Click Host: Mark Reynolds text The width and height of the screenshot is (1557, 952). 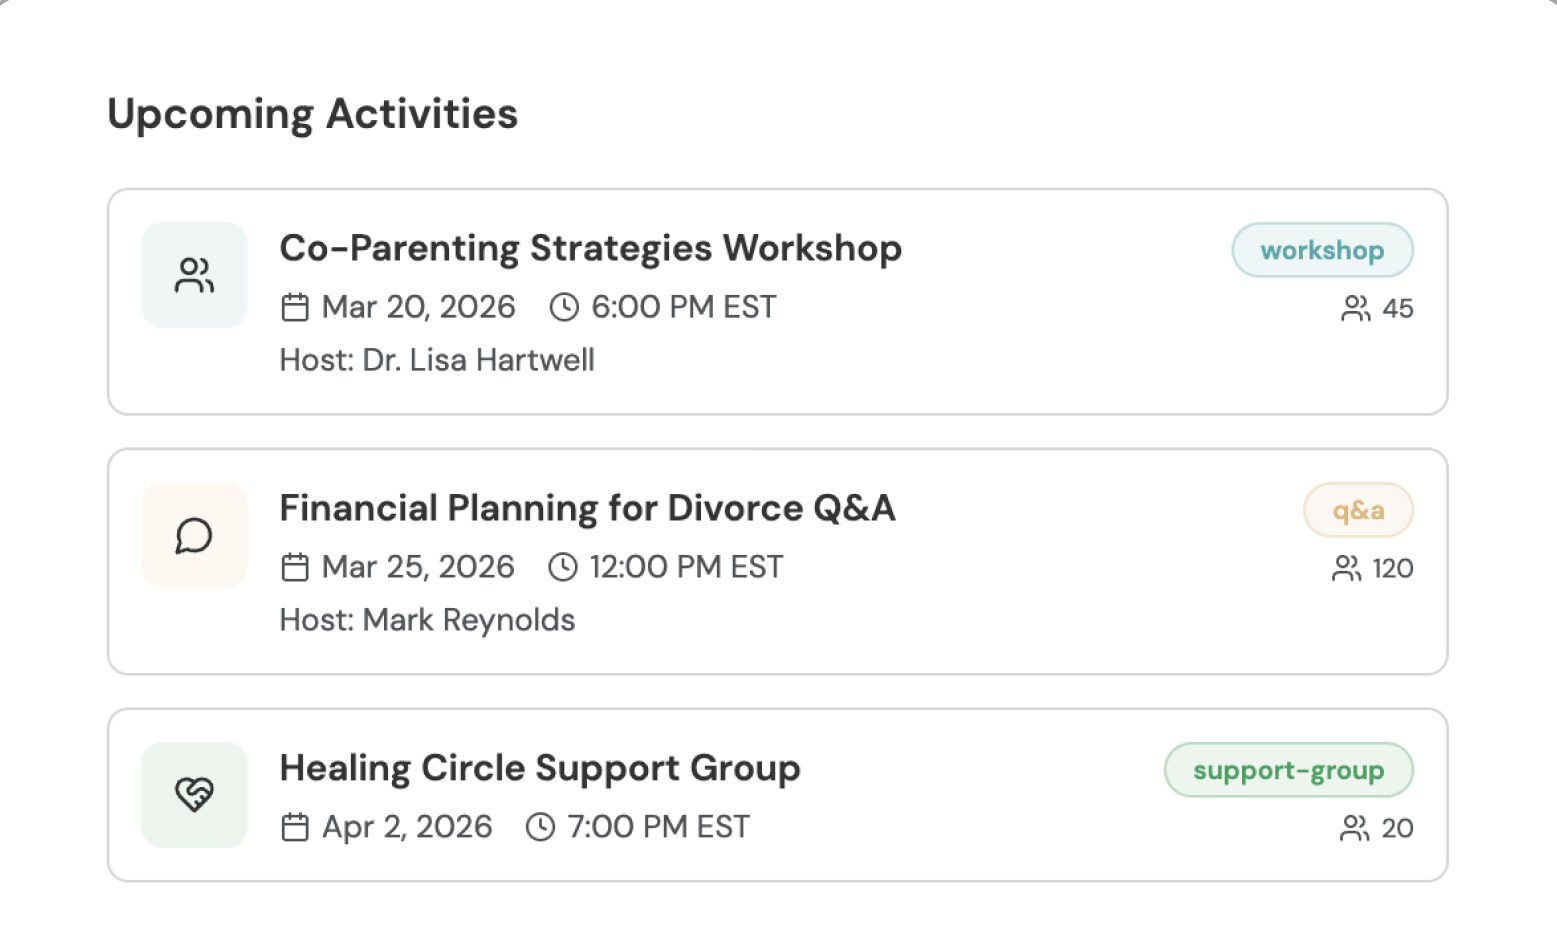(427, 620)
